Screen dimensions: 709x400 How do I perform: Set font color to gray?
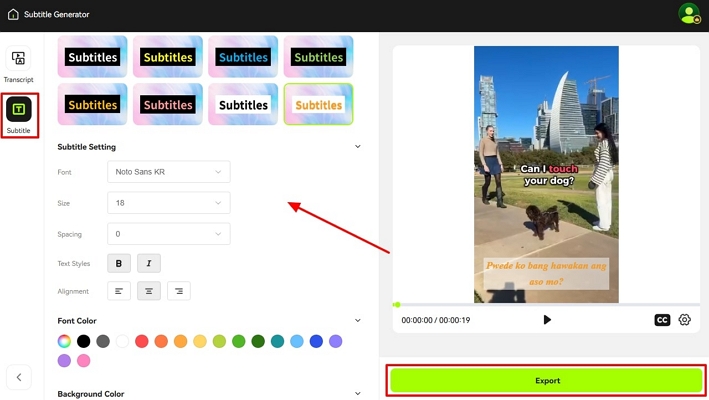point(103,341)
